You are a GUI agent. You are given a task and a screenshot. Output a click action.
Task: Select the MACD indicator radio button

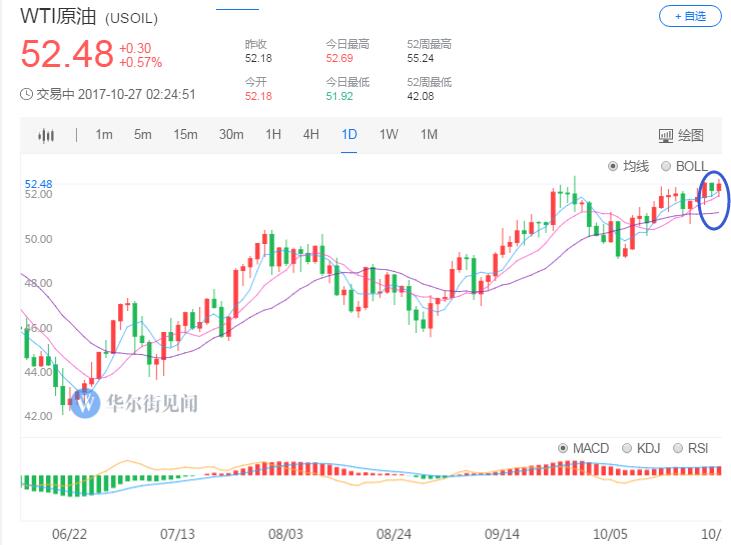click(x=563, y=448)
